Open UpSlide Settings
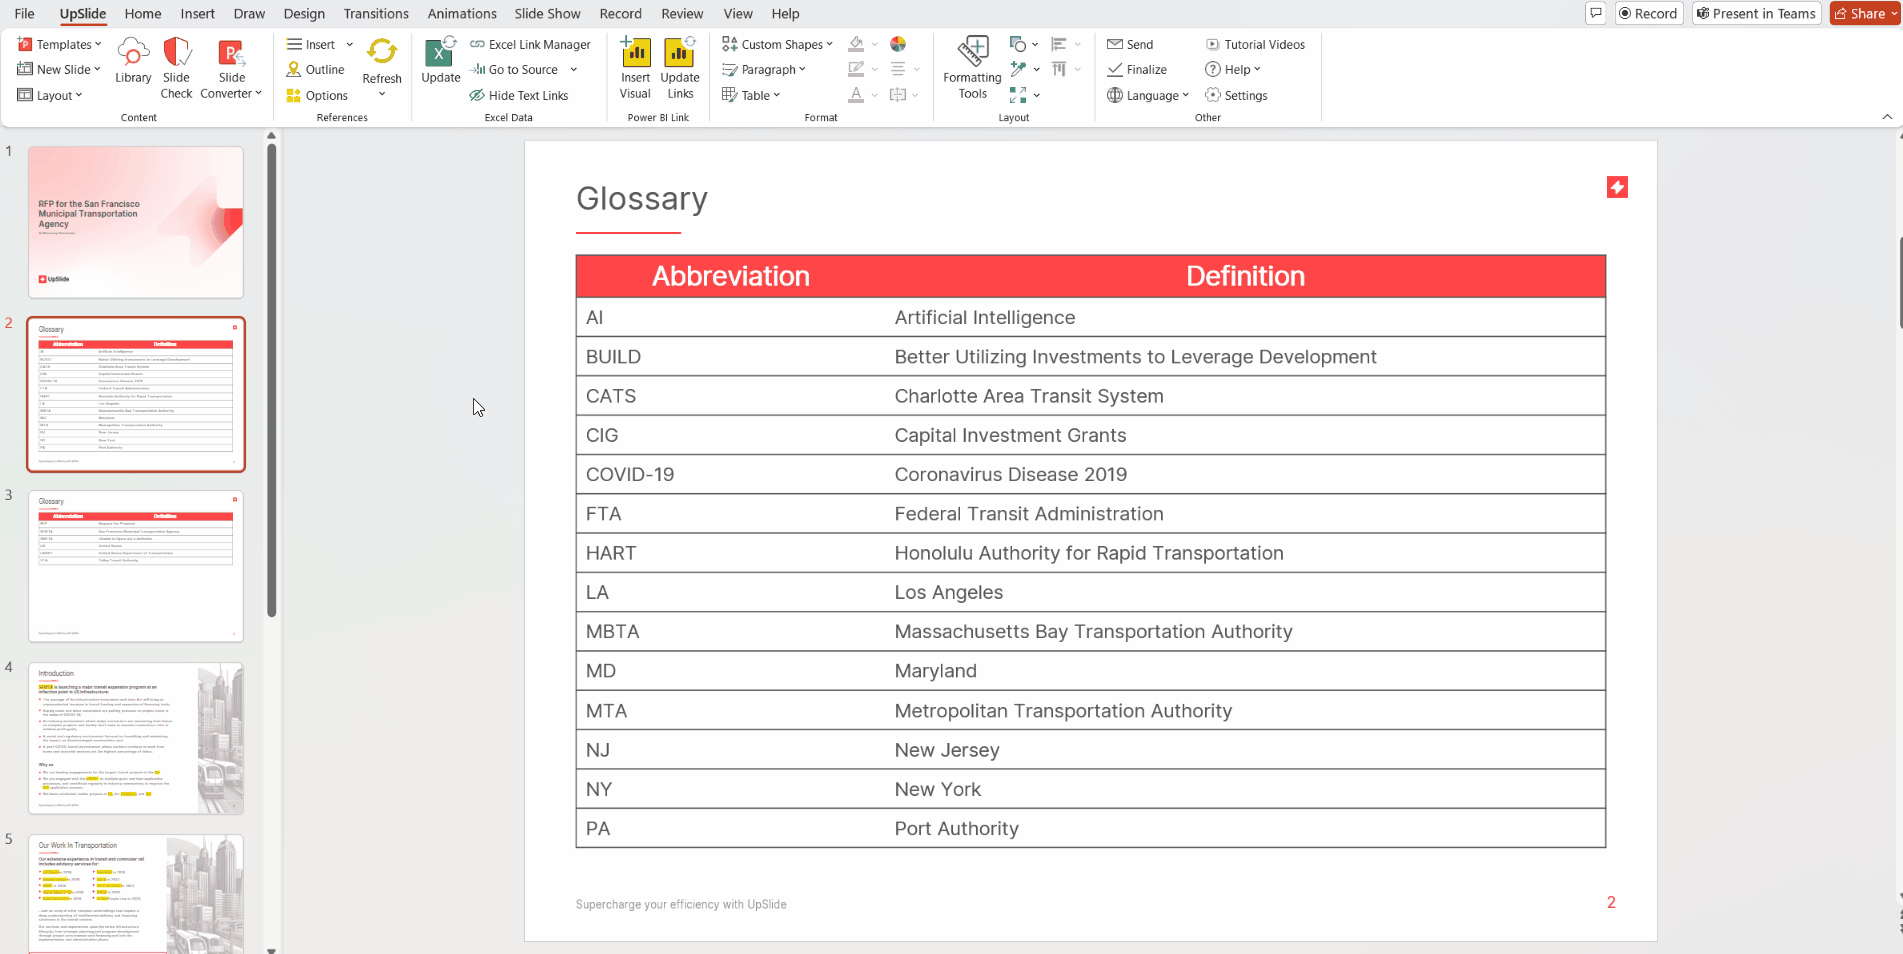 [1236, 95]
